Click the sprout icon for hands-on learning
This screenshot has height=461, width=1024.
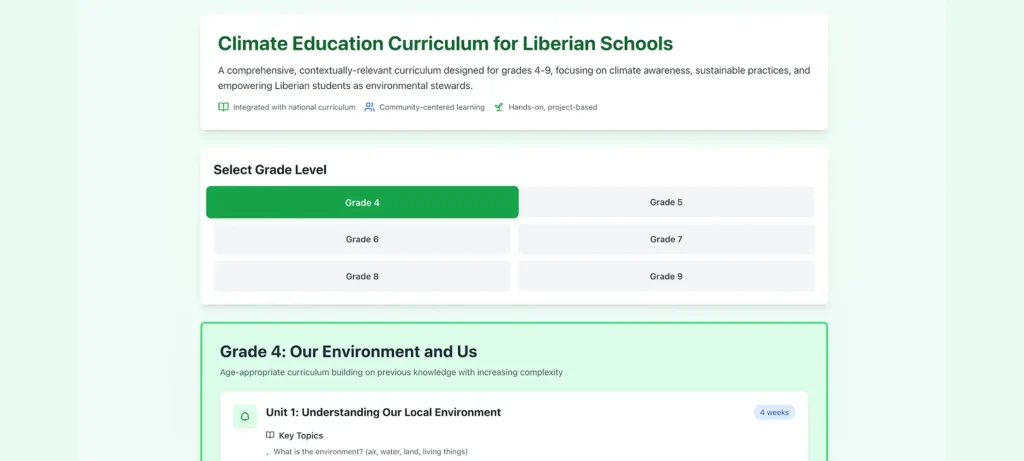[x=498, y=107]
